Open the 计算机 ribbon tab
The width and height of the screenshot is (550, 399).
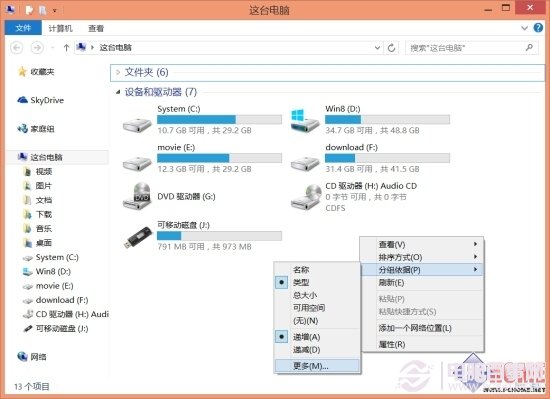(x=60, y=28)
